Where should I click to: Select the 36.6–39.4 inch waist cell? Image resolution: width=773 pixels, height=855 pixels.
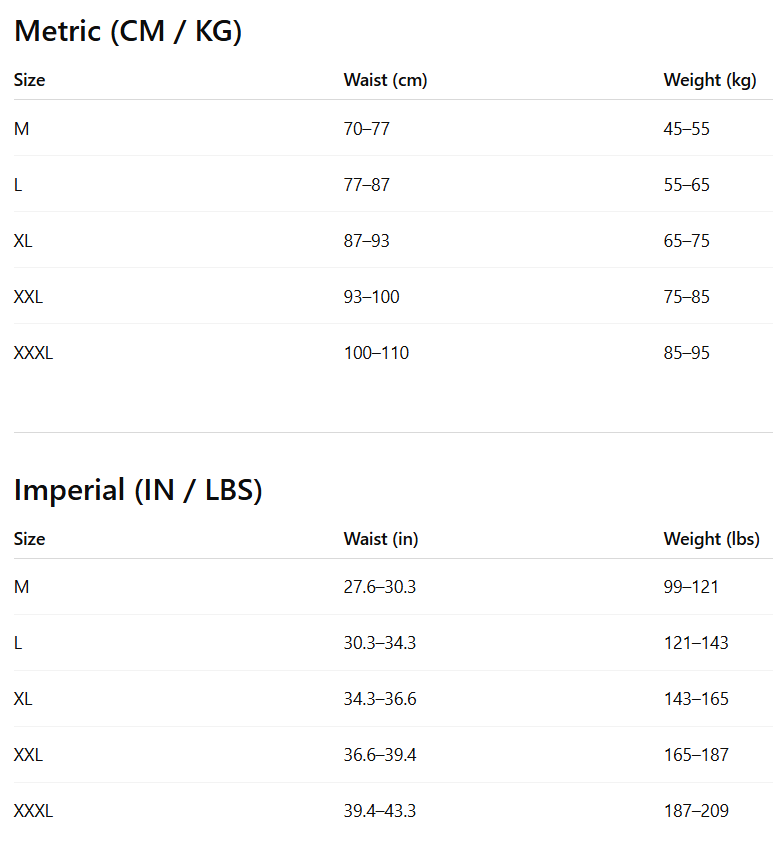click(x=379, y=755)
